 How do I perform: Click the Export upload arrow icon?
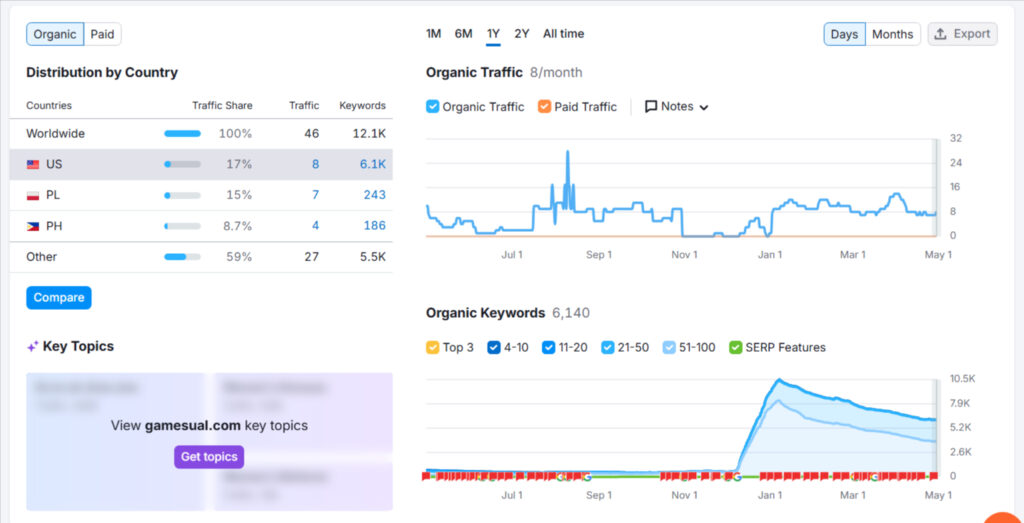[940, 34]
